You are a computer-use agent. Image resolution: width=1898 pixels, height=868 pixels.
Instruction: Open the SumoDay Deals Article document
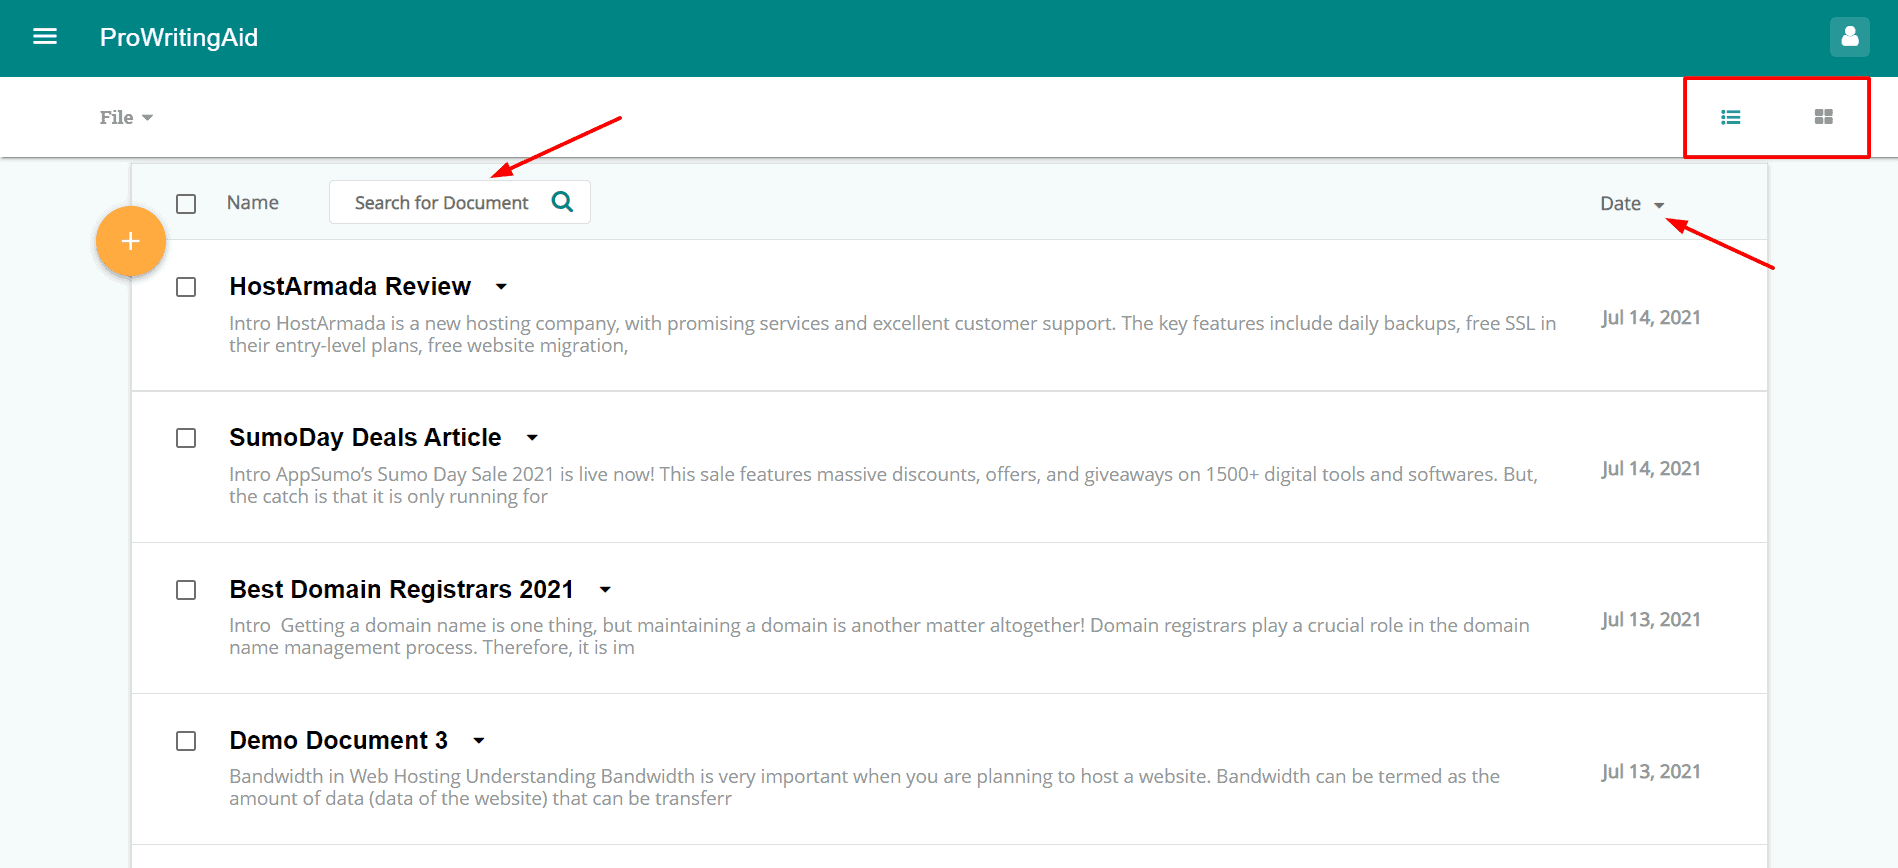click(x=365, y=438)
